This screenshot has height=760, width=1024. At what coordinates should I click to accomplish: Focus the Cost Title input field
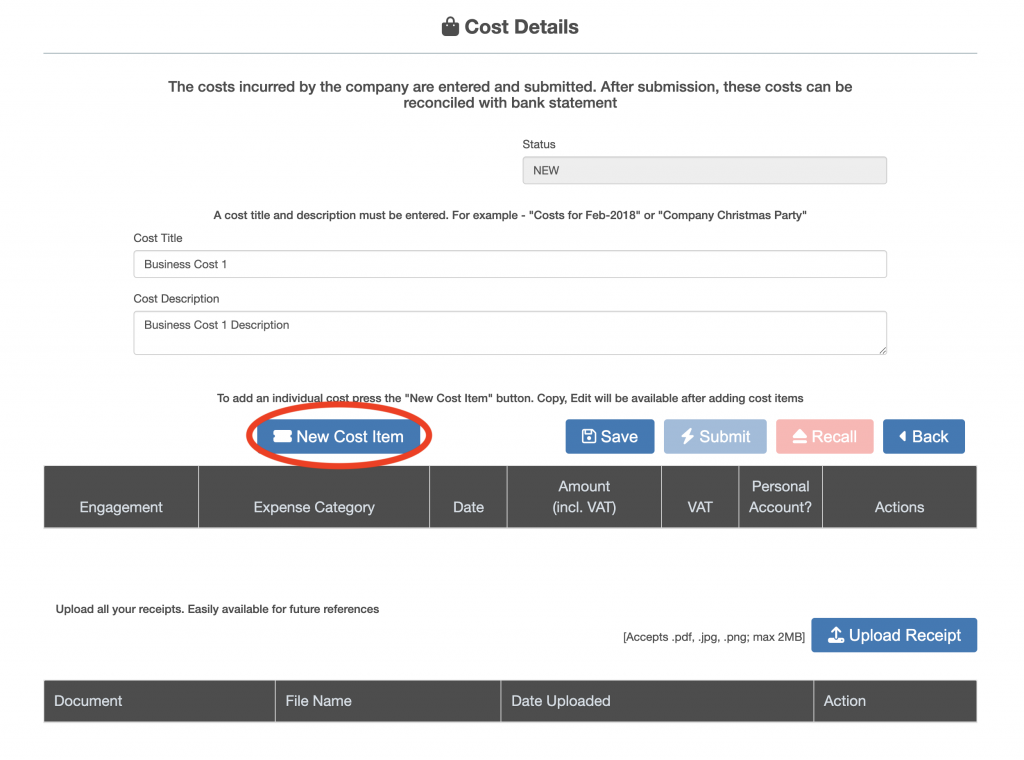510,264
